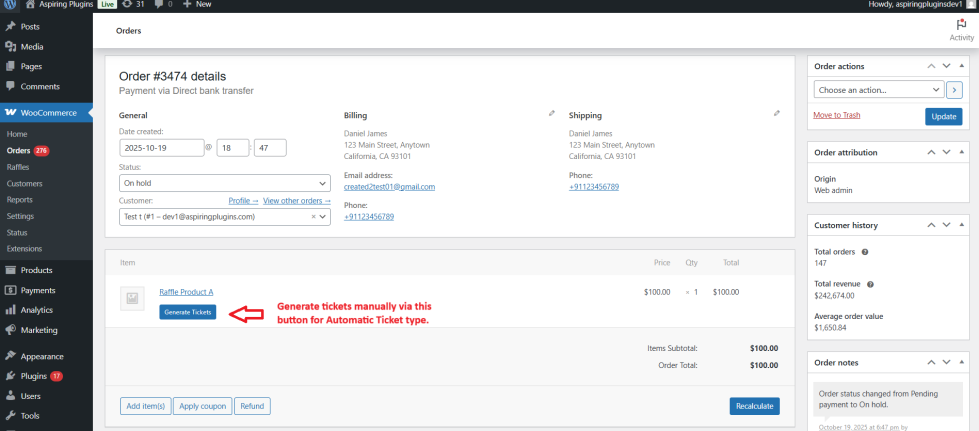Click the Date created input field

160,148
